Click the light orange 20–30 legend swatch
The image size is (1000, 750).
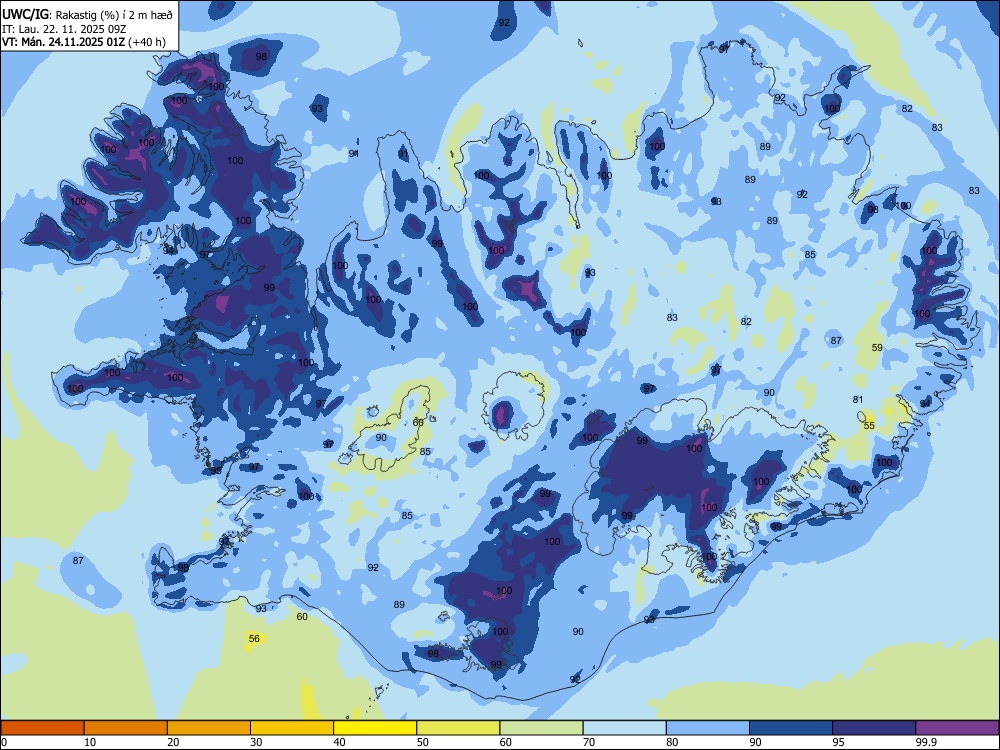[209, 728]
